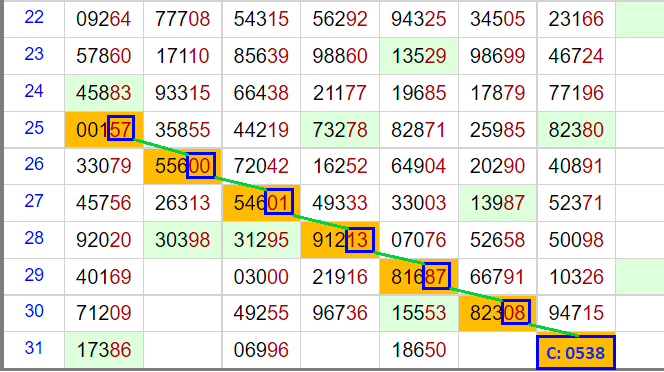Select green cell 17386

pos(104,350)
